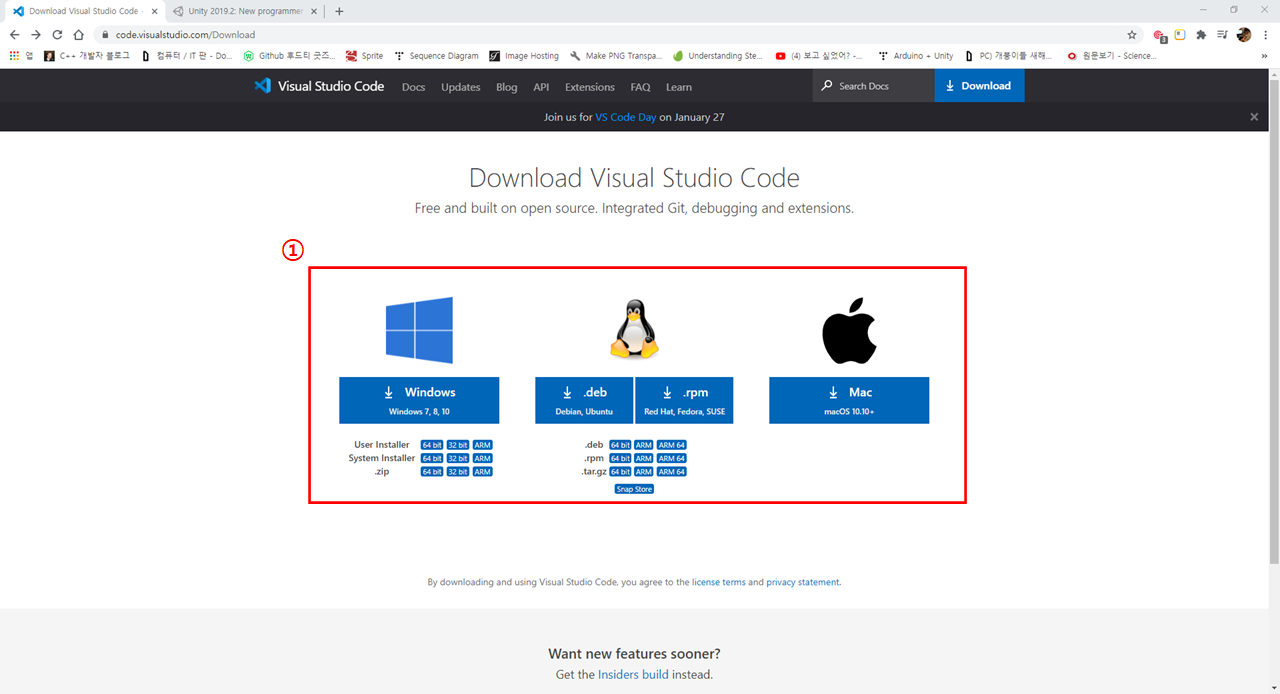Download the Windows User Installer 64 bit
1280x694 pixels.
(x=432, y=445)
